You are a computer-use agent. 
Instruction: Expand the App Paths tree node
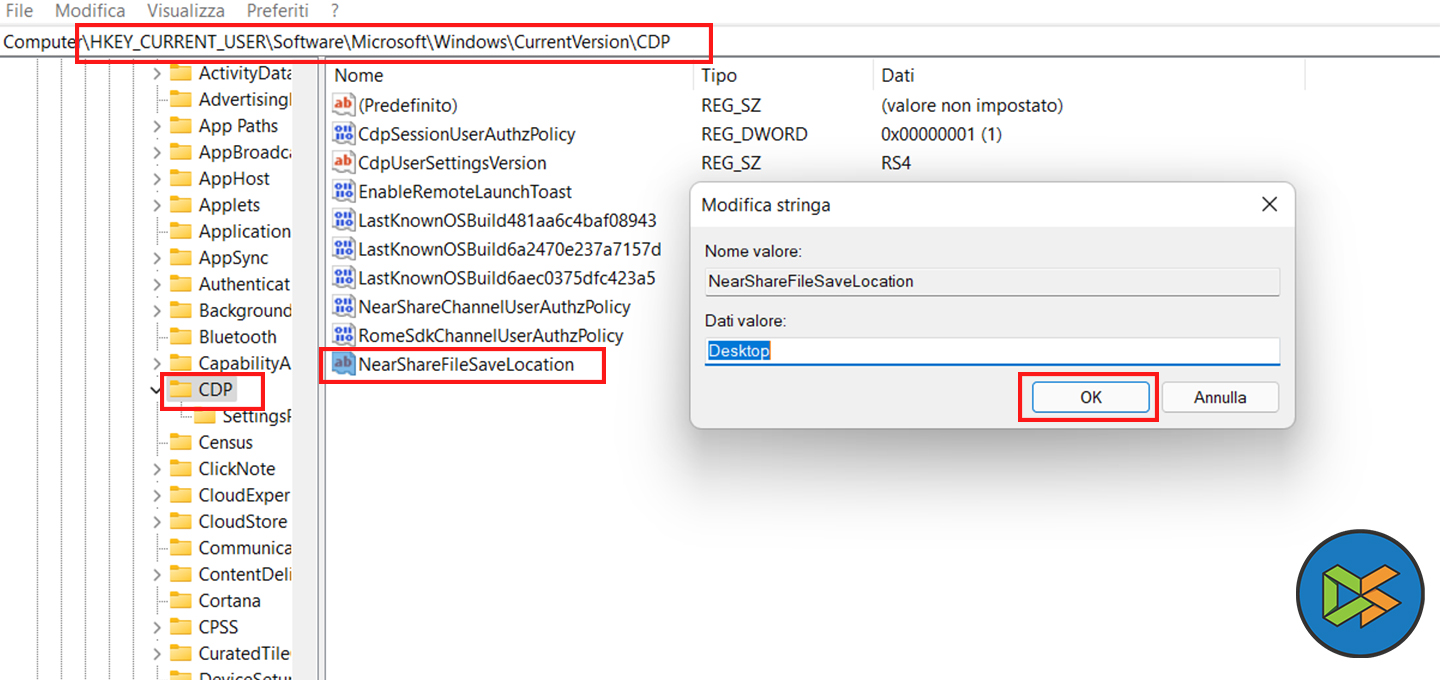(x=156, y=126)
